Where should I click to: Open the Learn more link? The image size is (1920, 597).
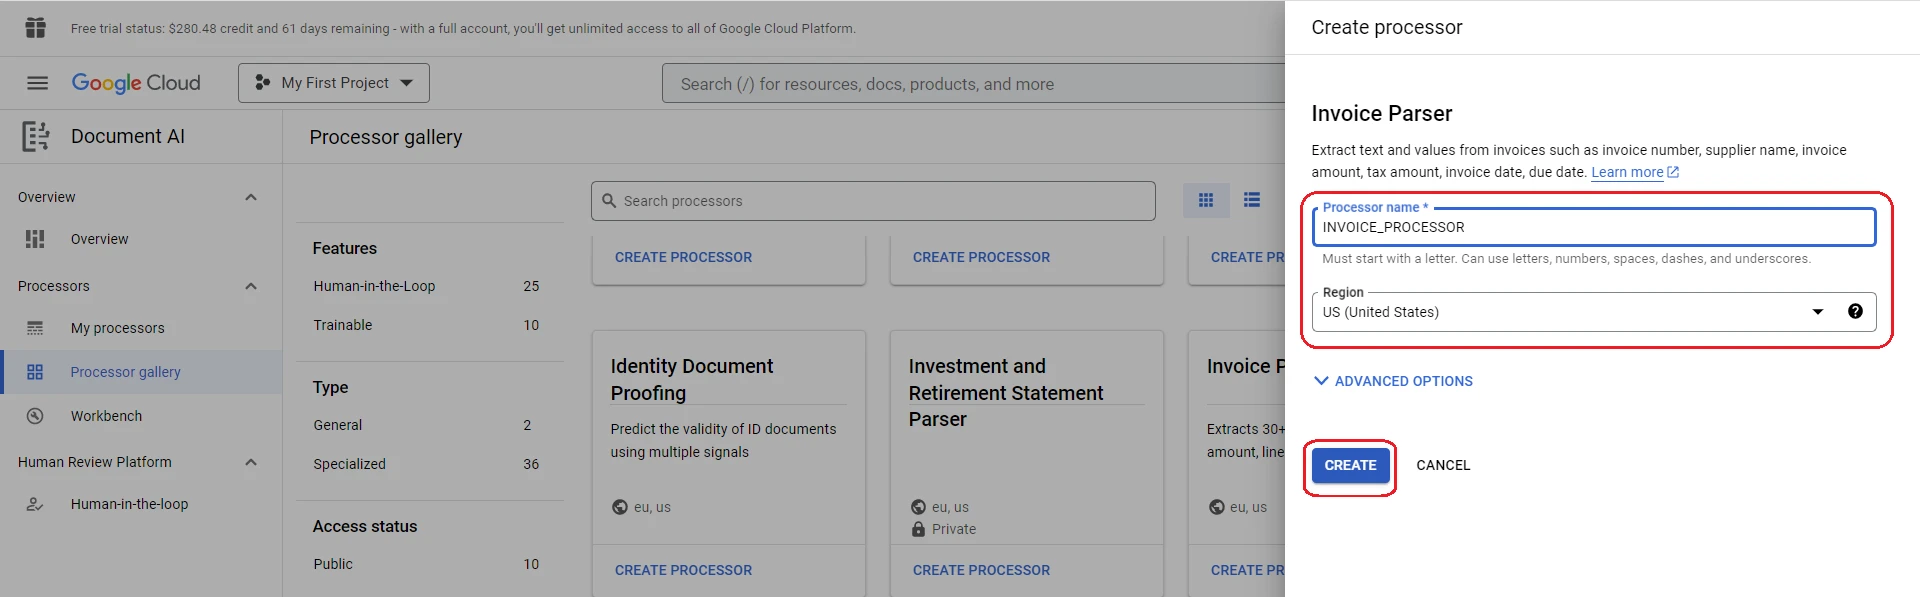(x=1634, y=172)
